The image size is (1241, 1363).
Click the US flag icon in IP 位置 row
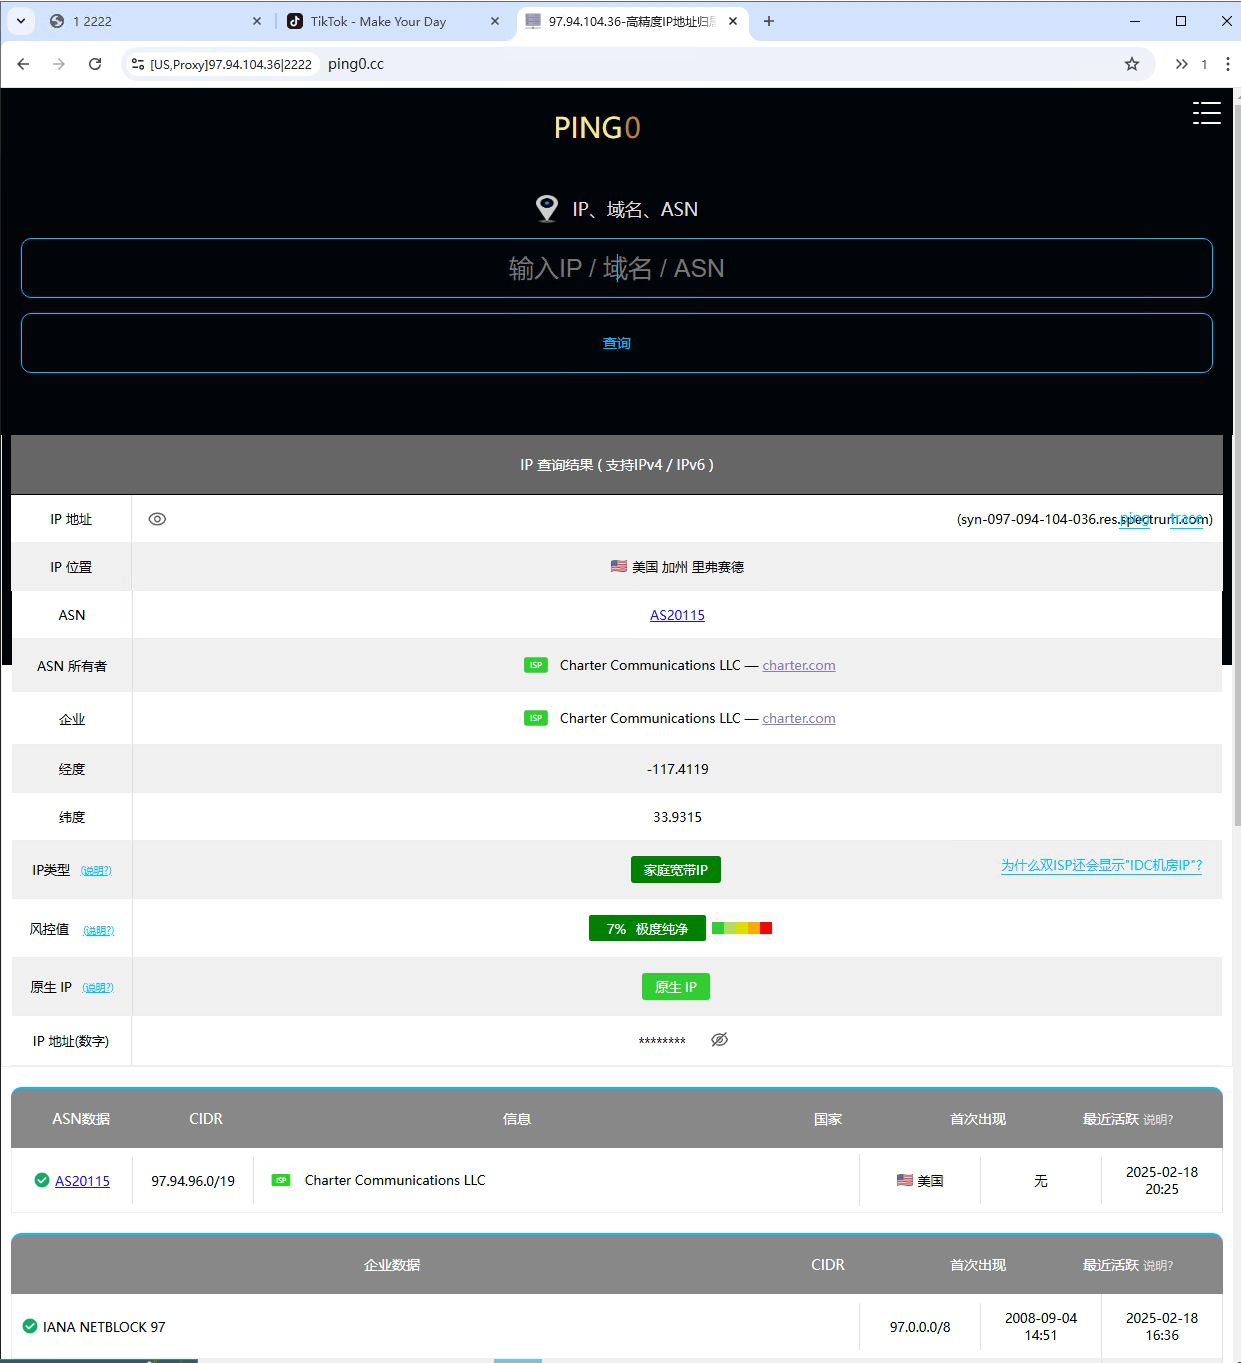point(618,565)
